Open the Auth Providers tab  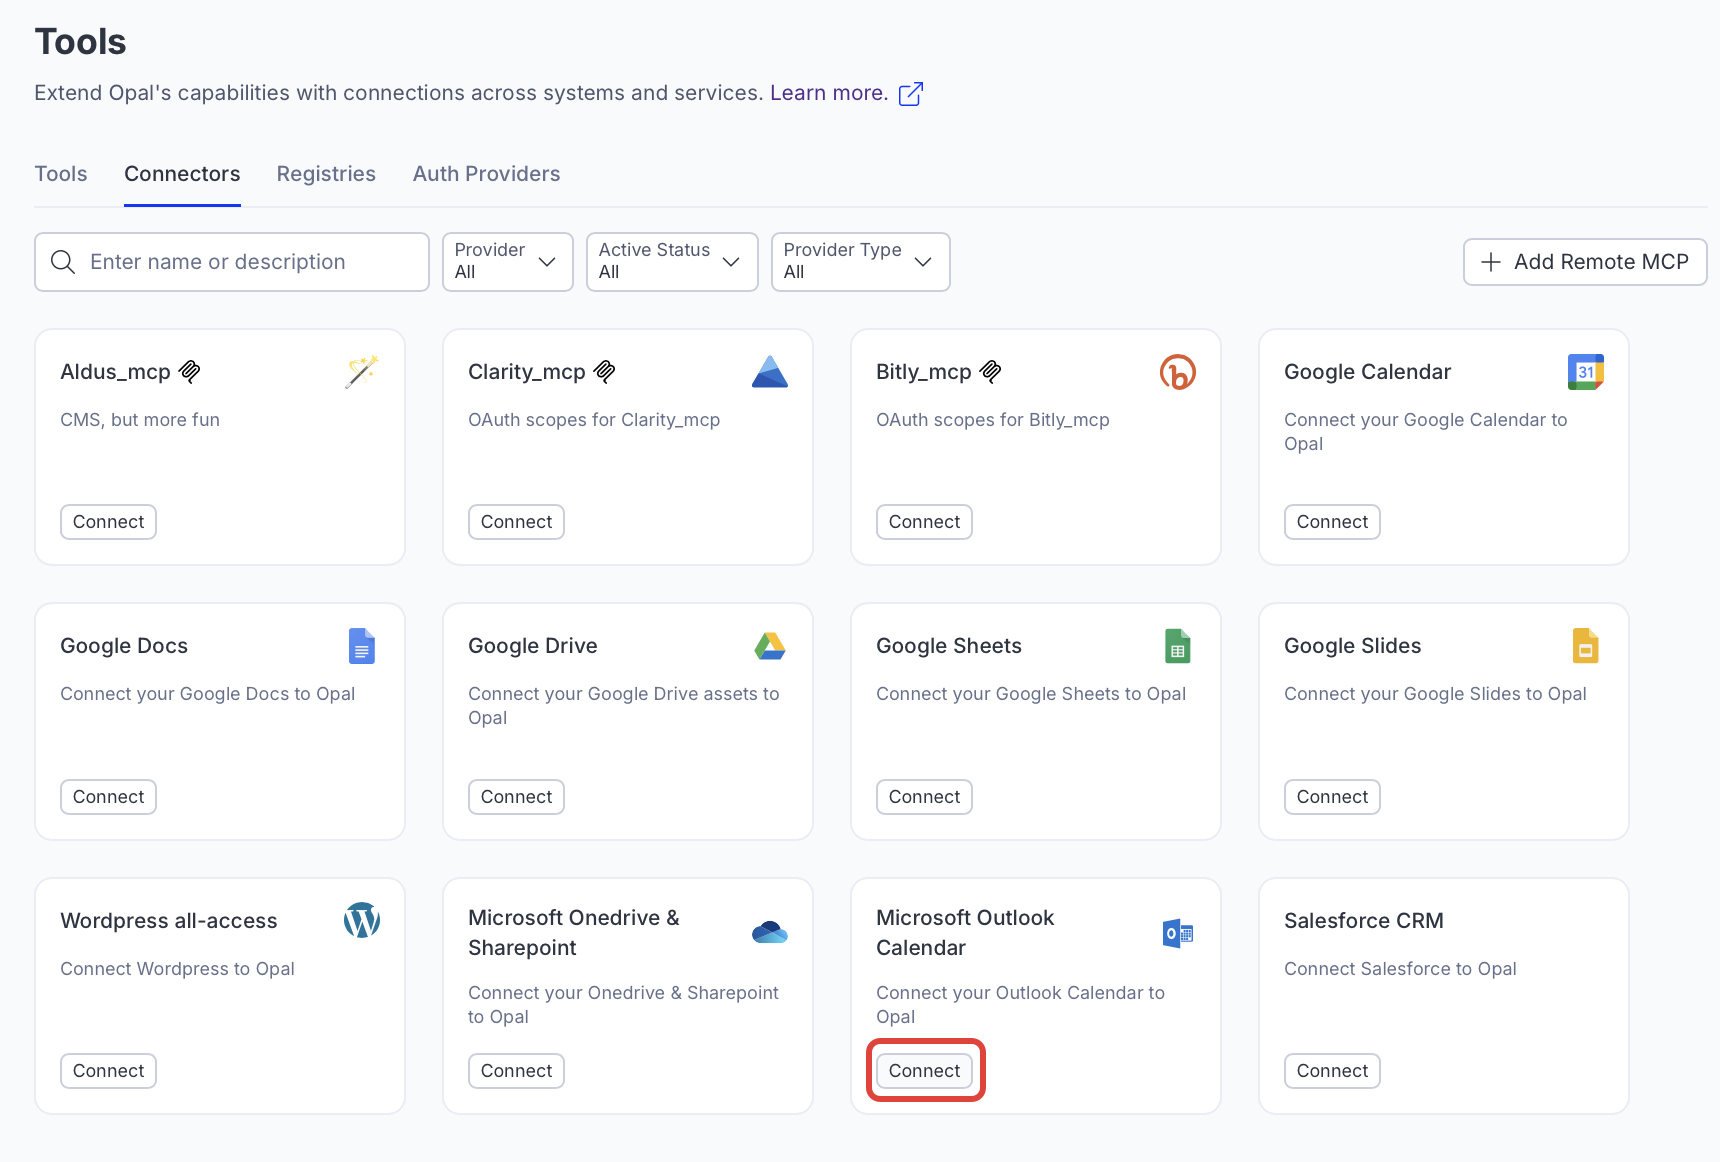[486, 174]
